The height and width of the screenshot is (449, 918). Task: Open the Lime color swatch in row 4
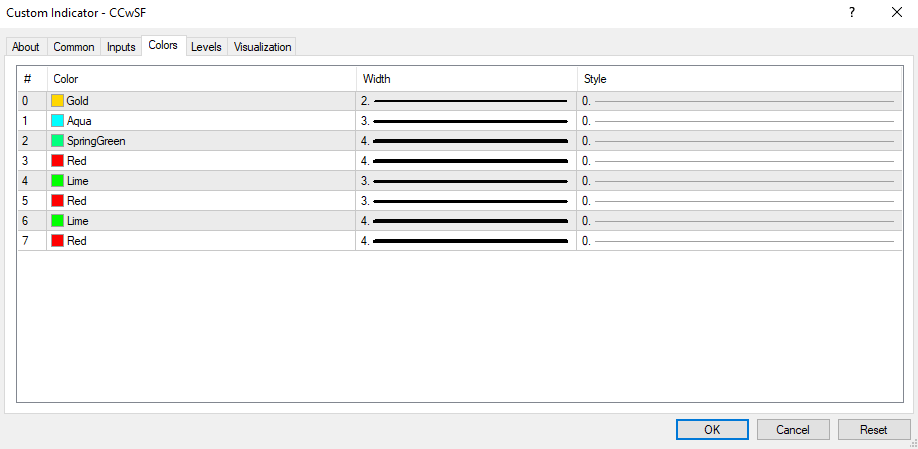[58, 181]
